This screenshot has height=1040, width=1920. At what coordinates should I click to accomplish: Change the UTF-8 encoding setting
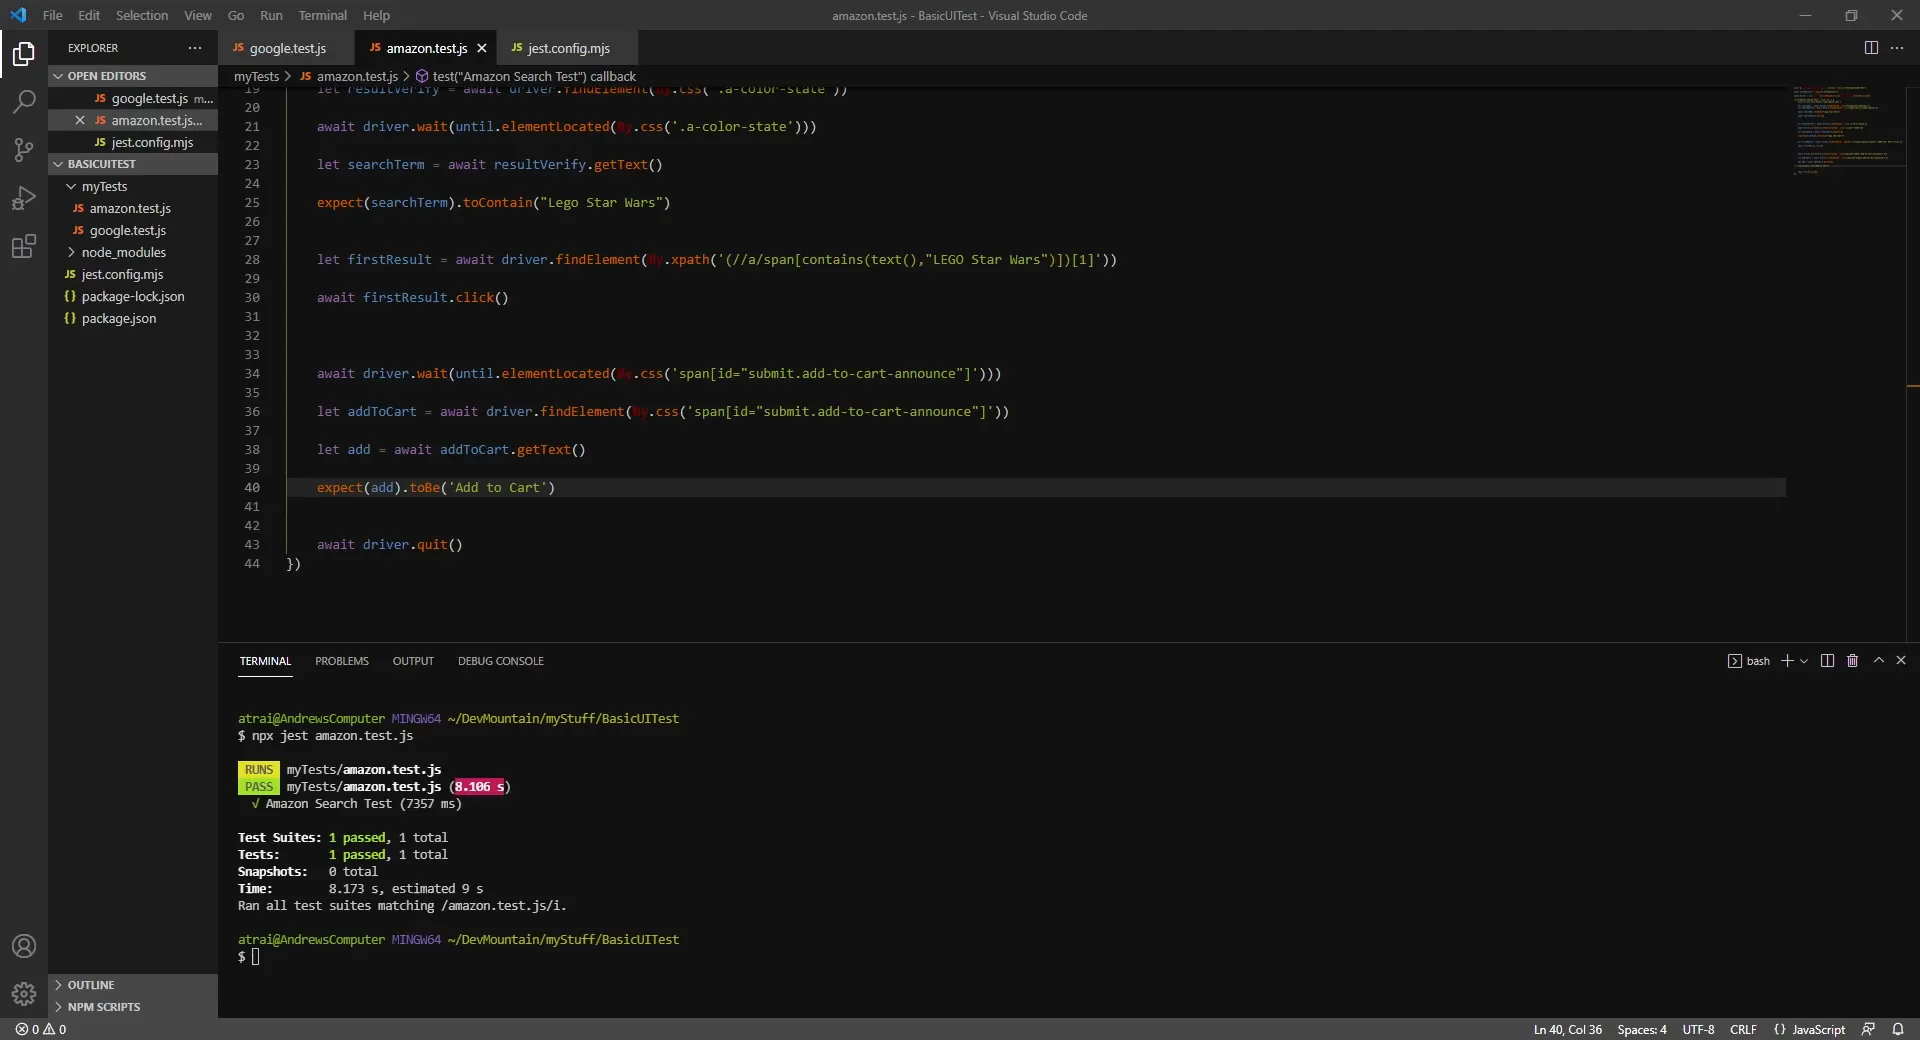pos(1698,1029)
